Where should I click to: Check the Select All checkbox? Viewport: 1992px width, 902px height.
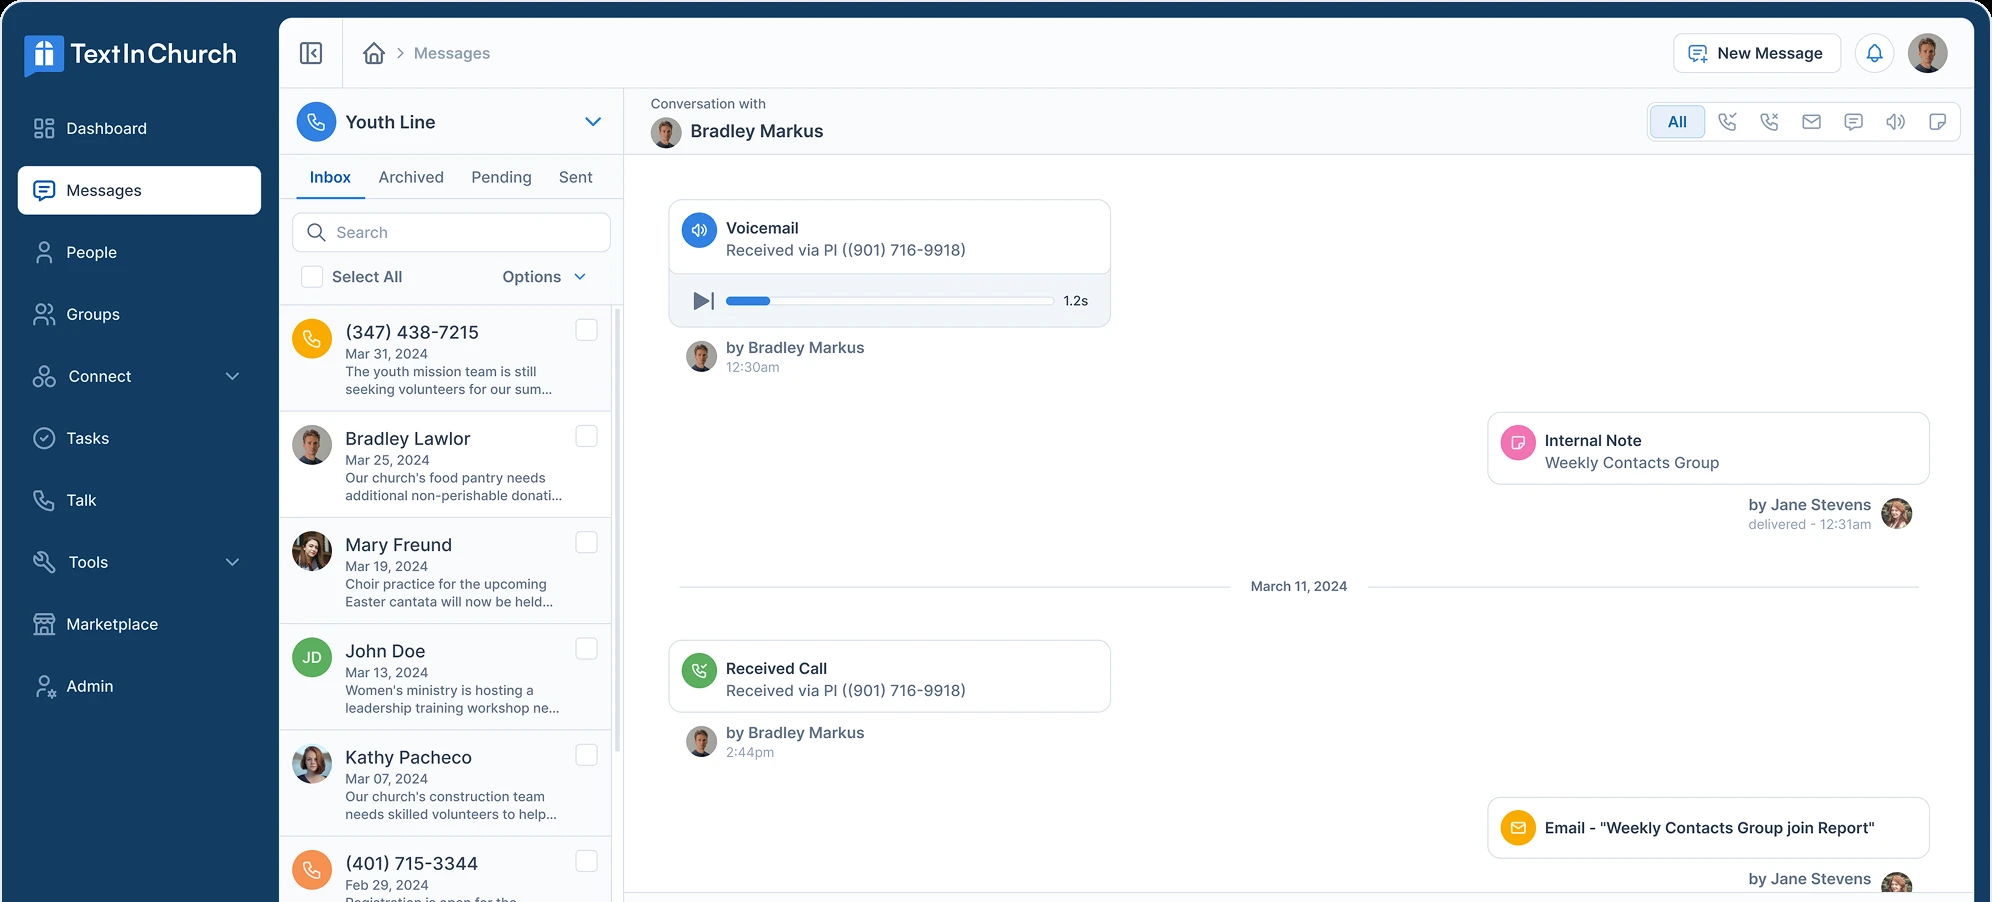[x=312, y=276]
